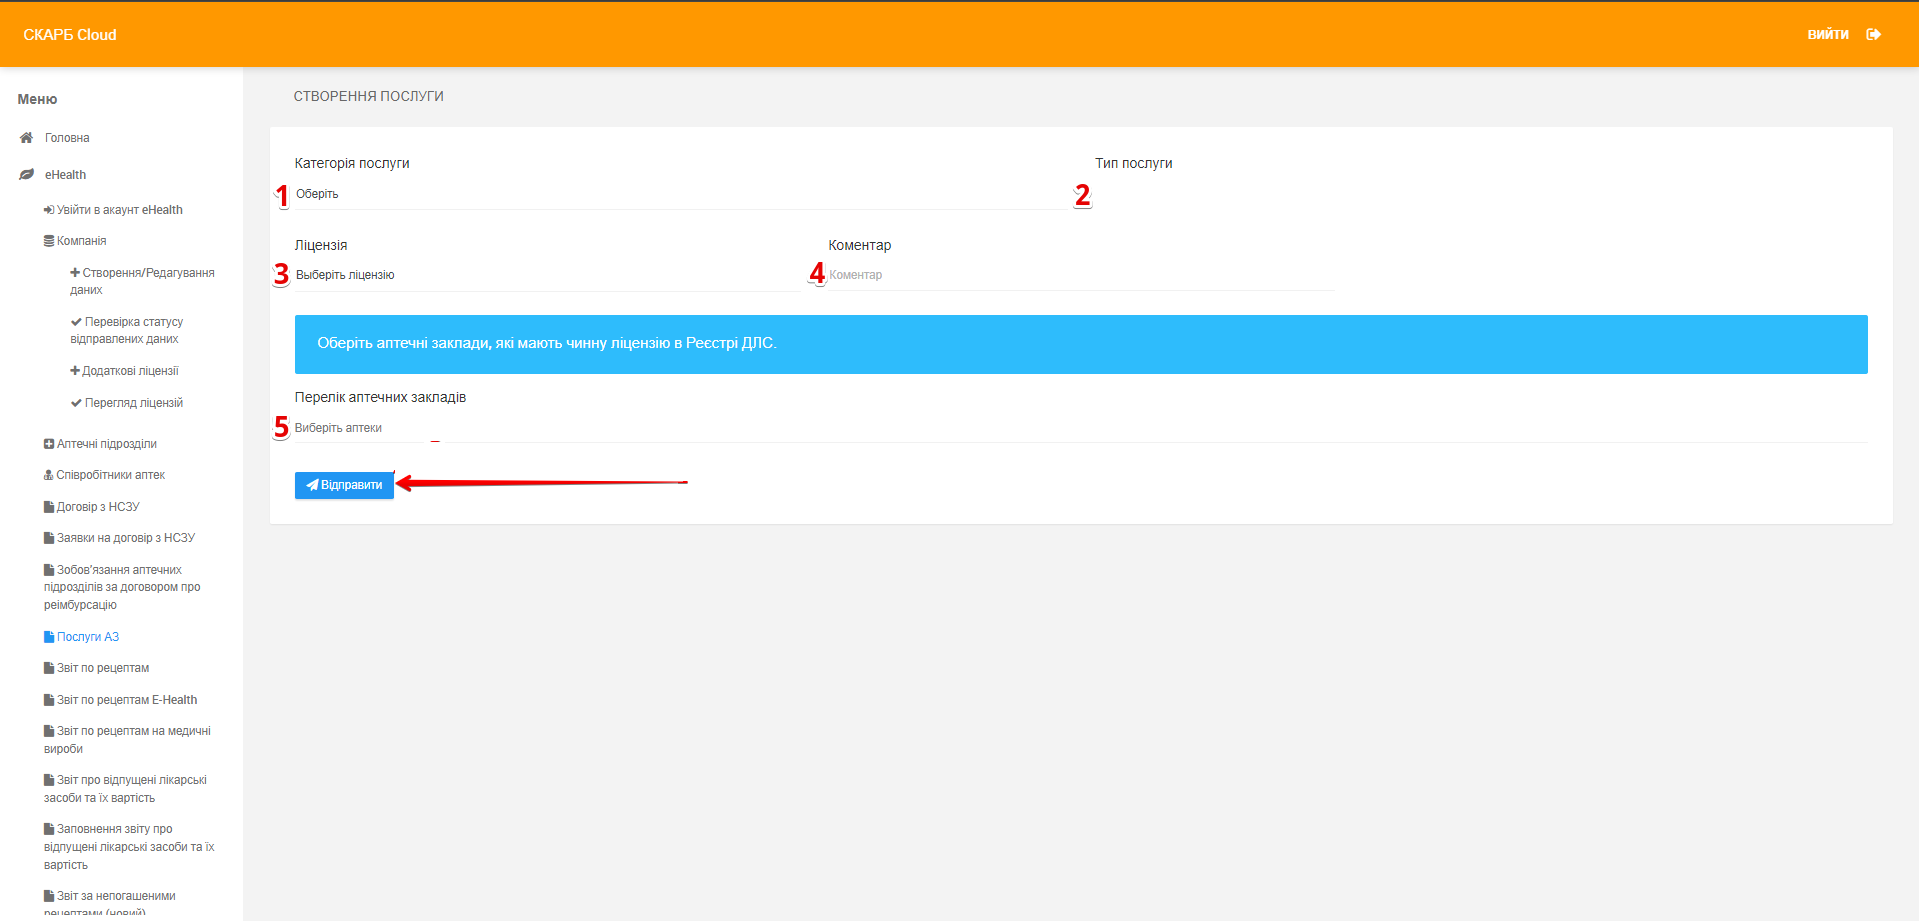The image size is (1919, 921).
Task: Open the Категорія послуги dropdown
Action: pos(680,194)
